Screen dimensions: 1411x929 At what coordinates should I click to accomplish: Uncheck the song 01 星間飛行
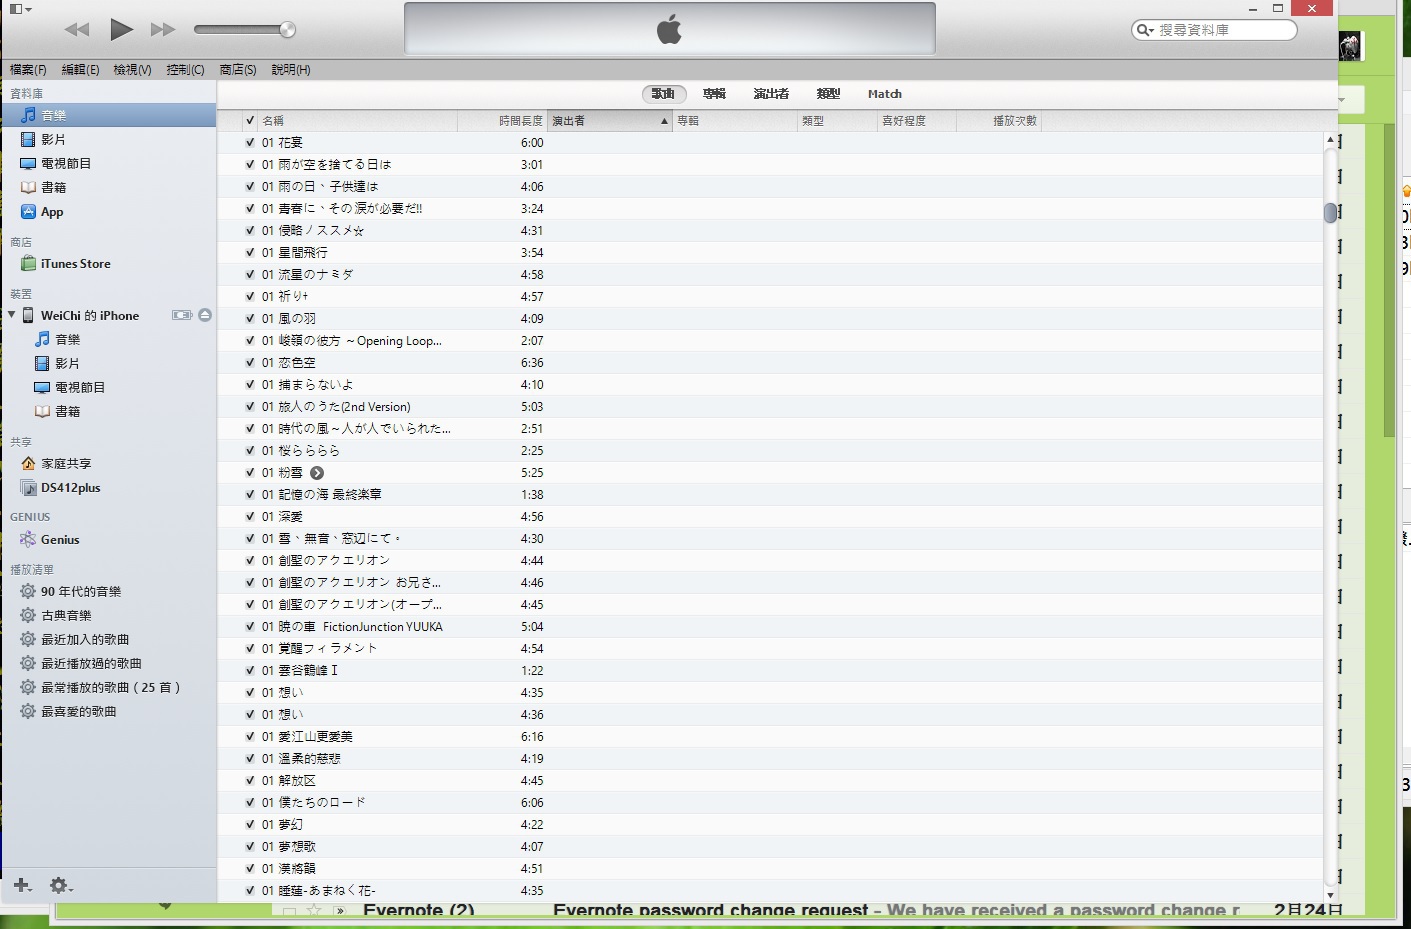250,253
